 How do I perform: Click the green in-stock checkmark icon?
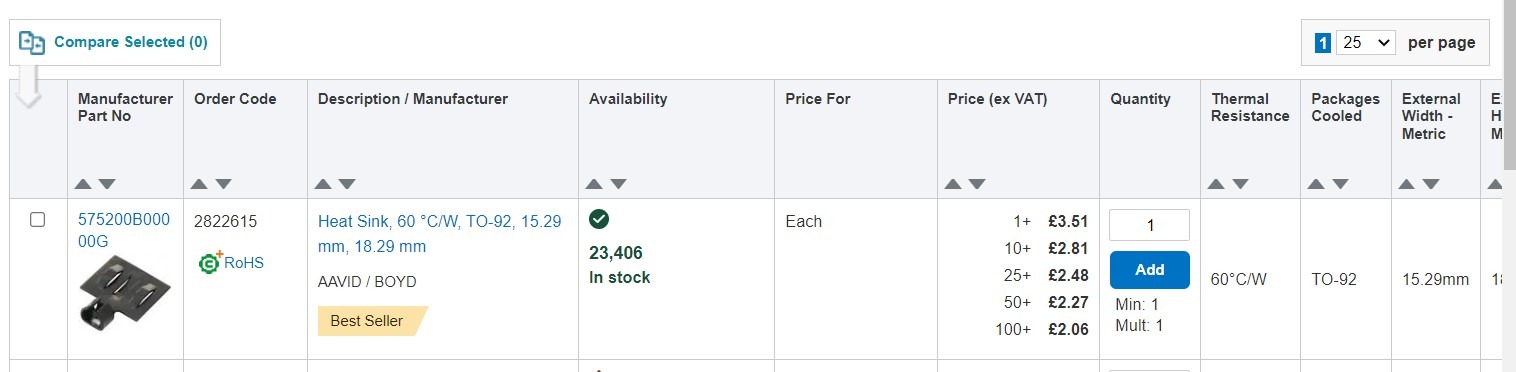click(599, 219)
